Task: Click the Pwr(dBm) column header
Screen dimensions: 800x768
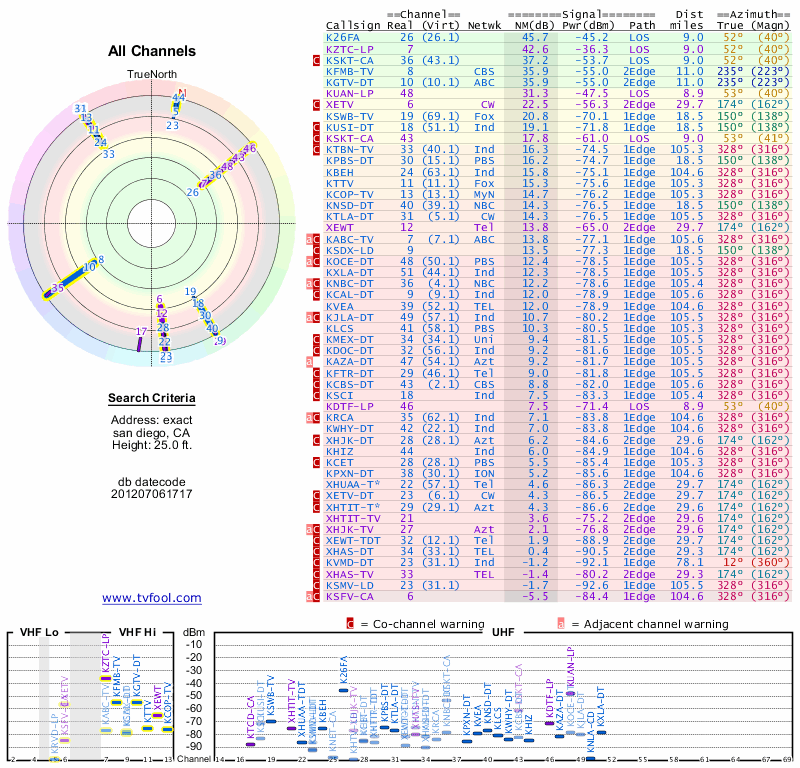Action: pos(589,26)
